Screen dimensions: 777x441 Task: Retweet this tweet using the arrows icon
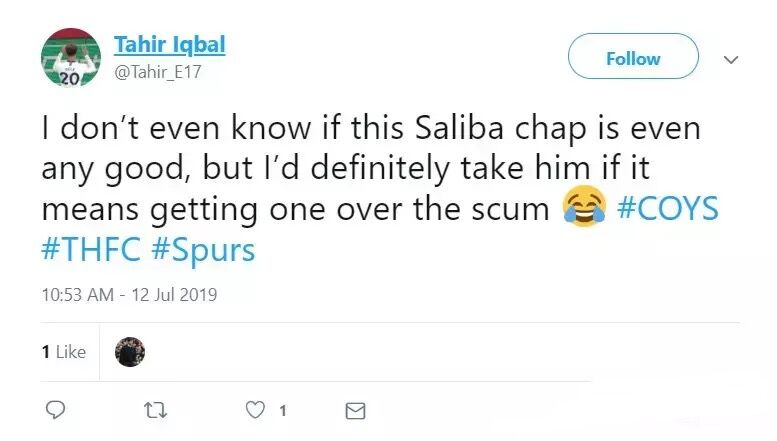click(155, 410)
